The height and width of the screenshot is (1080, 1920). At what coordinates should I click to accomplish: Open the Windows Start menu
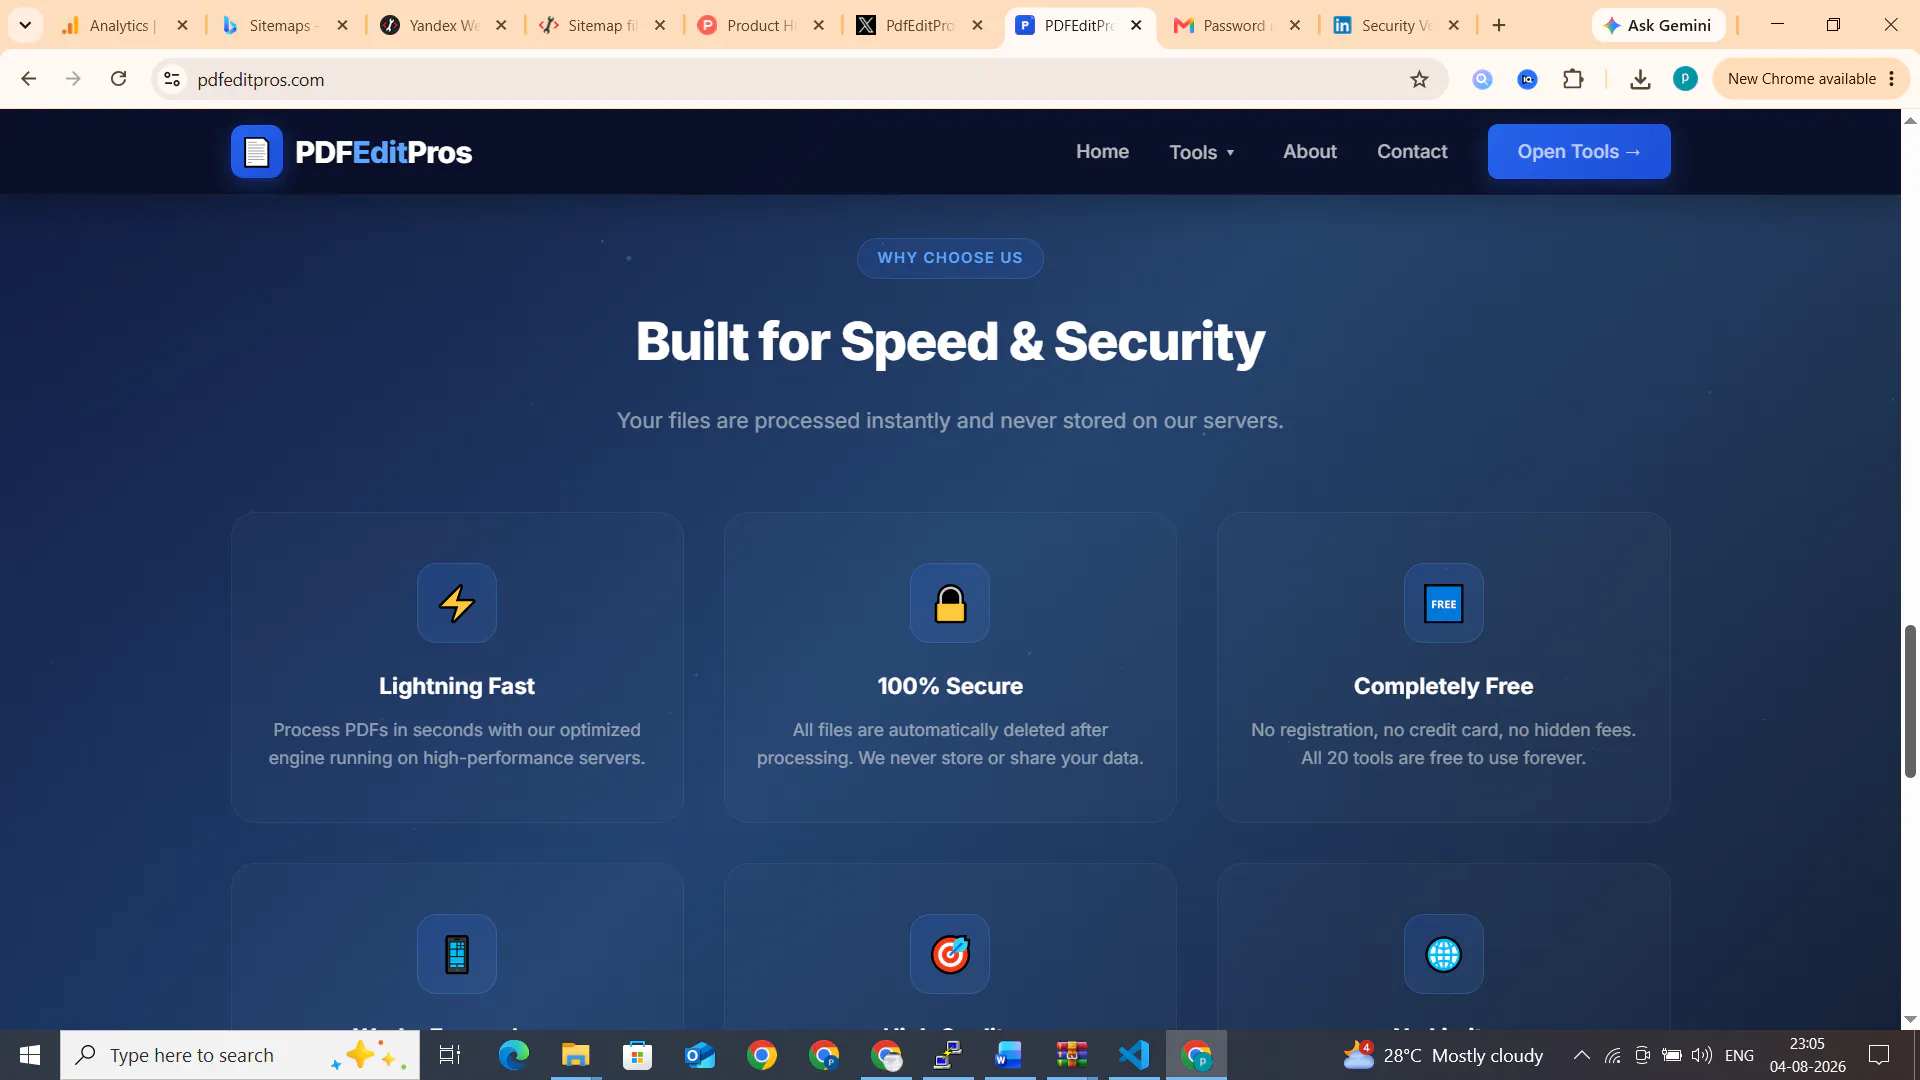coord(30,1055)
